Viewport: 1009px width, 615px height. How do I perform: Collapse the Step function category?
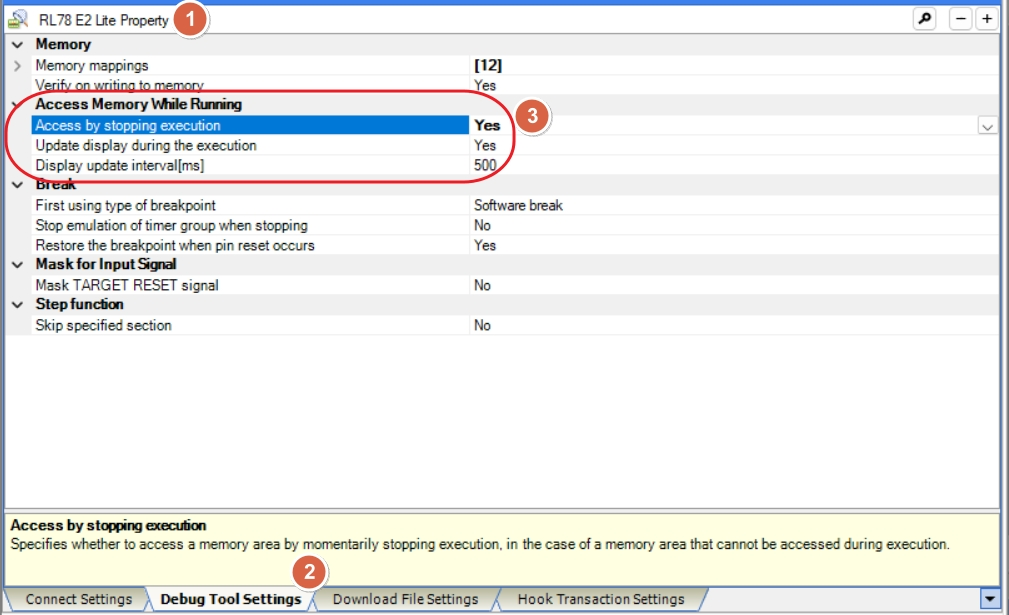coord(17,305)
